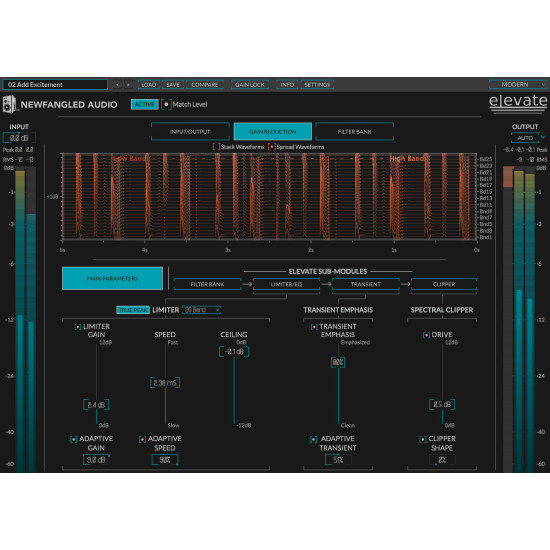550x550 pixels.
Task: Toggle the Adaptive Gain enable box
Action: (73, 439)
